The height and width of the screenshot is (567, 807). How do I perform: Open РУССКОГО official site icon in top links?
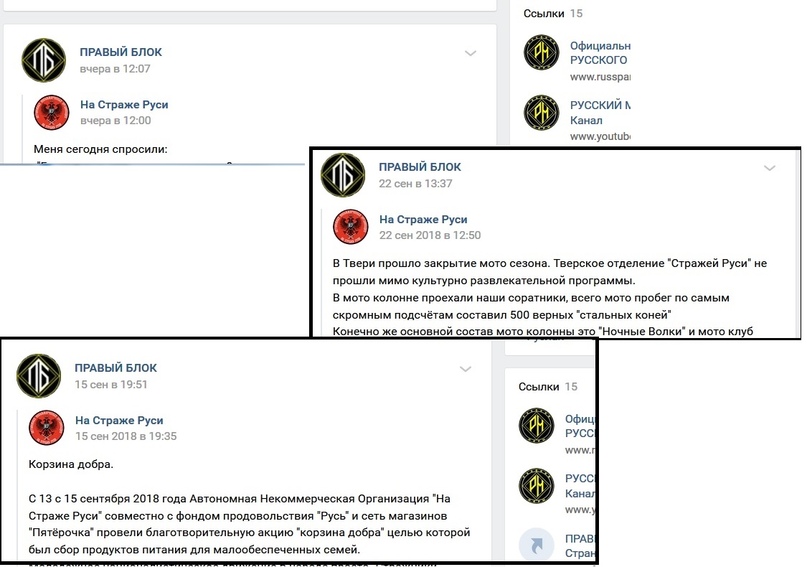pyautogui.click(x=541, y=52)
